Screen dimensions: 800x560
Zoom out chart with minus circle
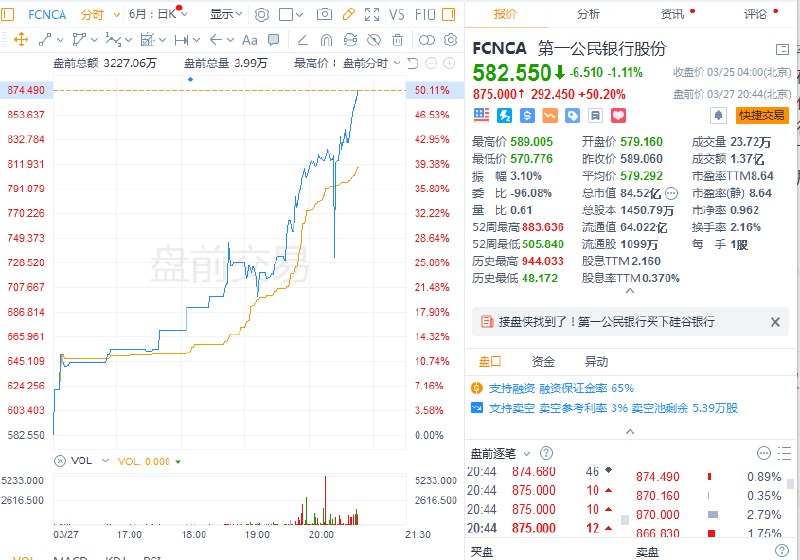pyautogui.click(x=431, y=63)
